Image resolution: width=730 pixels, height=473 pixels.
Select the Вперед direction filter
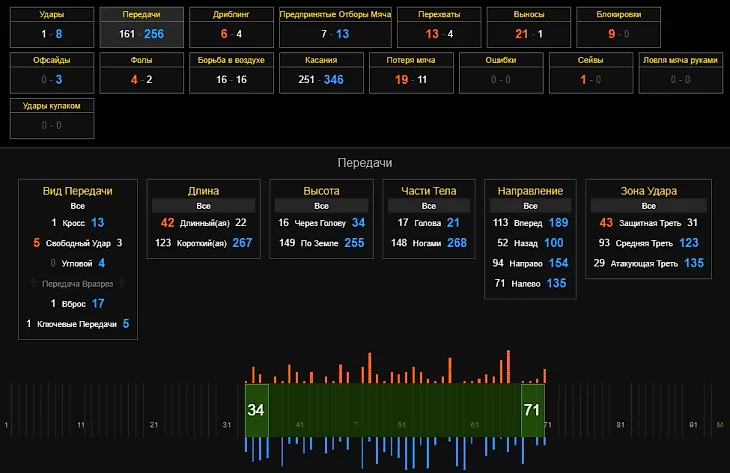(x=526, y=223)
